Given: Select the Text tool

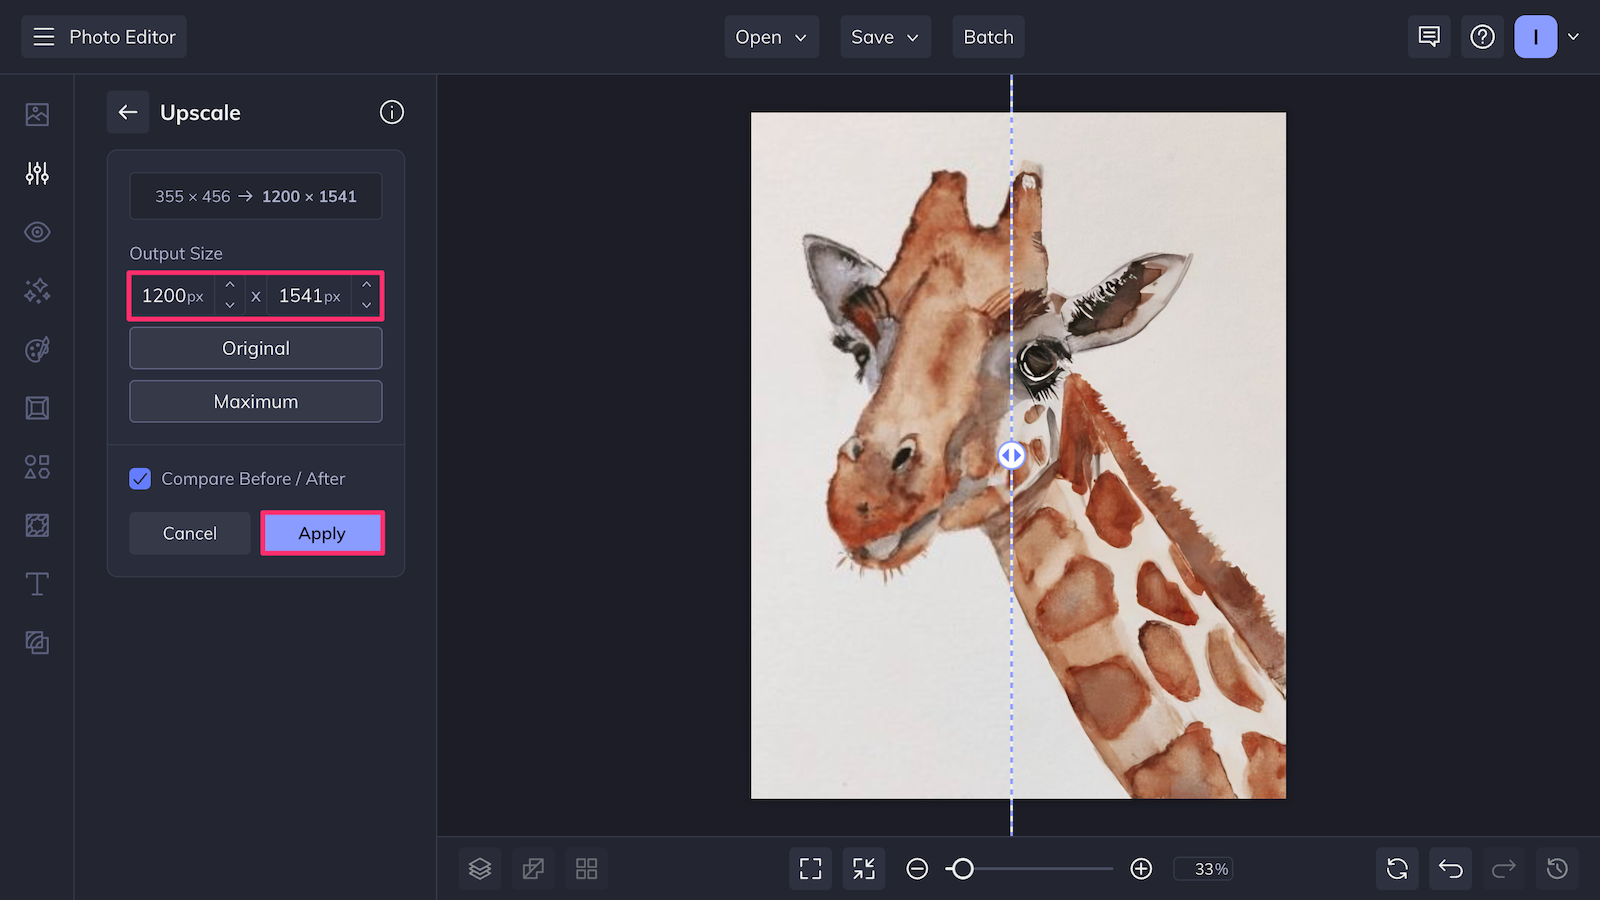Looking at the screenshot, I should [37, 584].
